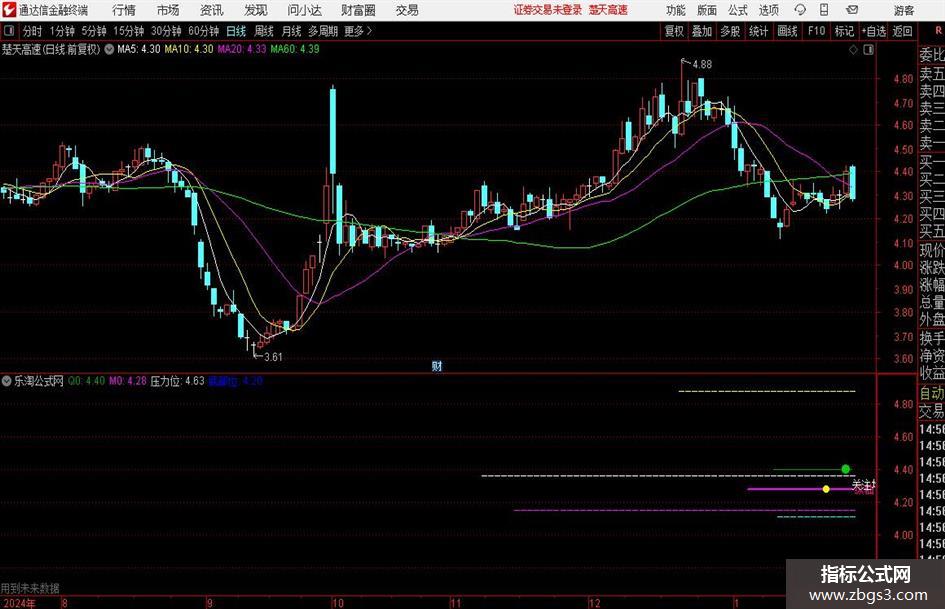Switch to 5分钟 period

(94, 31)
